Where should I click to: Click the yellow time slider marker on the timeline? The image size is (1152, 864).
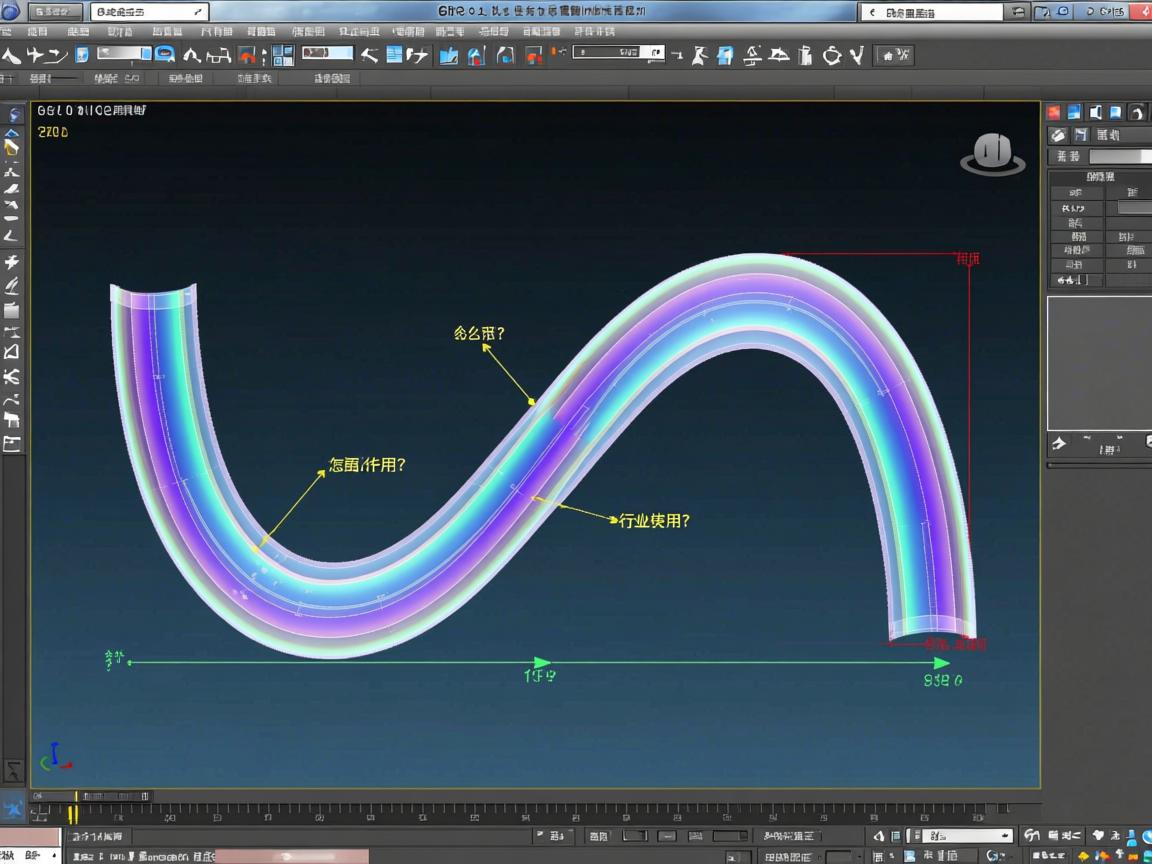pos(73,814)
